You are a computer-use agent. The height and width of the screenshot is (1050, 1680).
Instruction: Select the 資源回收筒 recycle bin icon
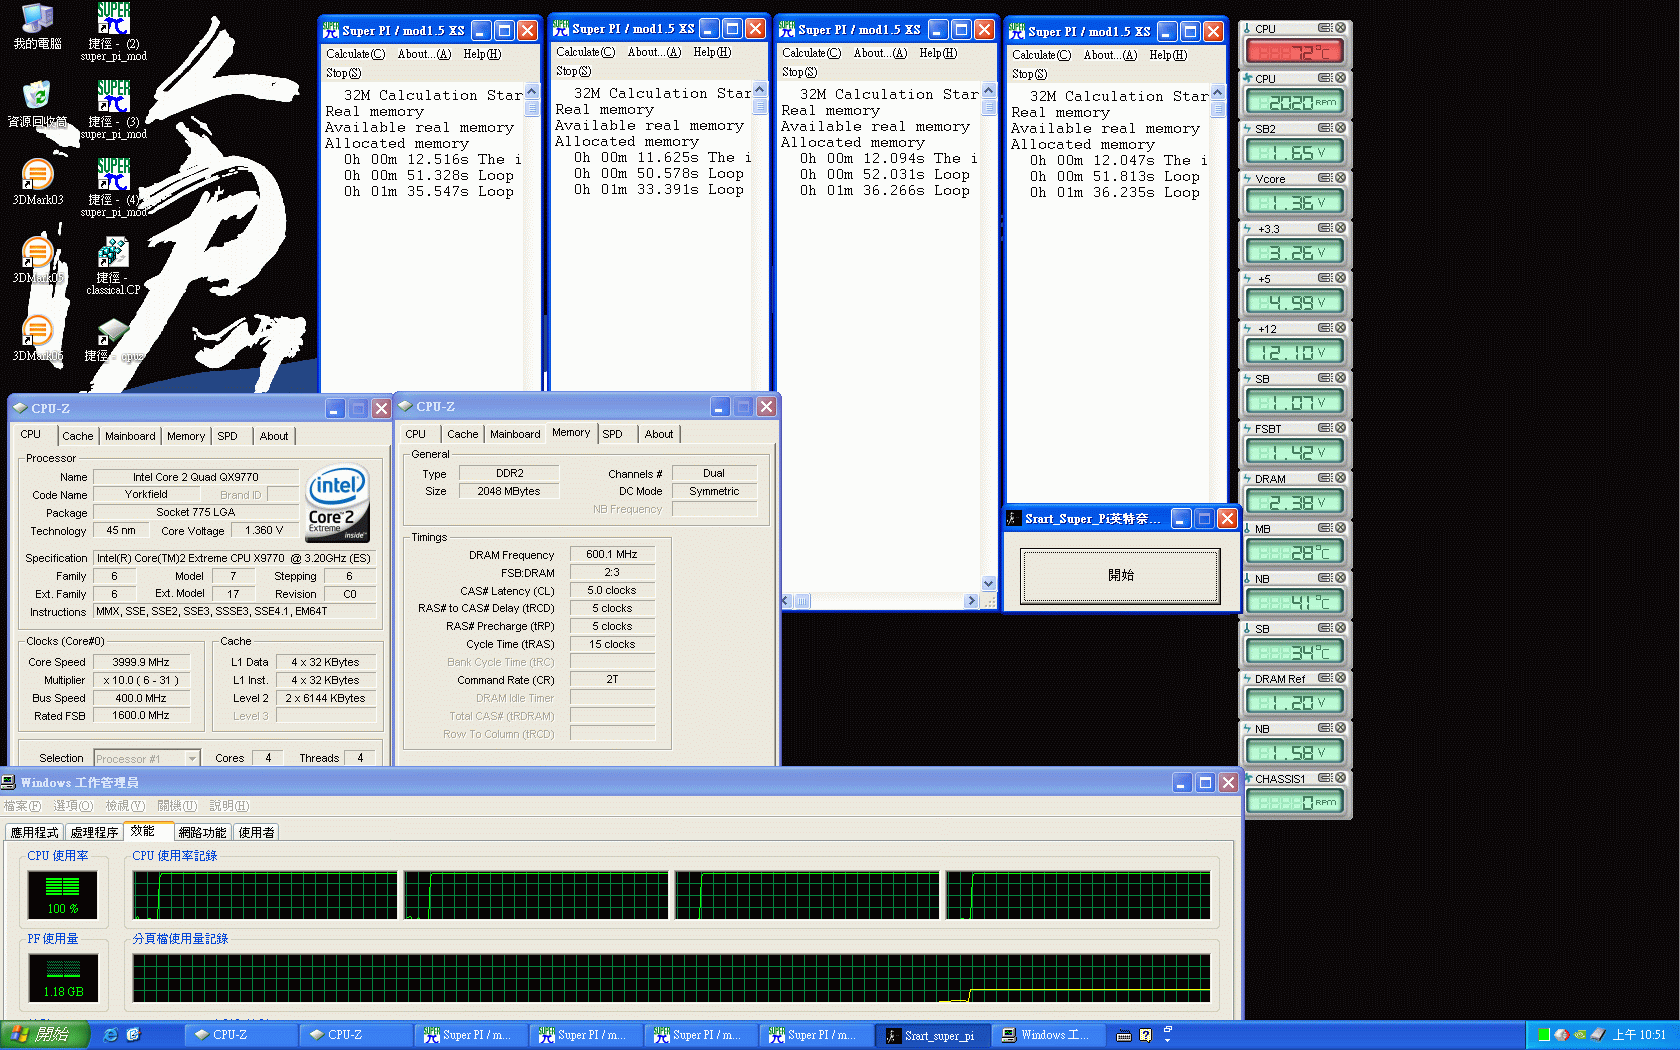(37, 104)
